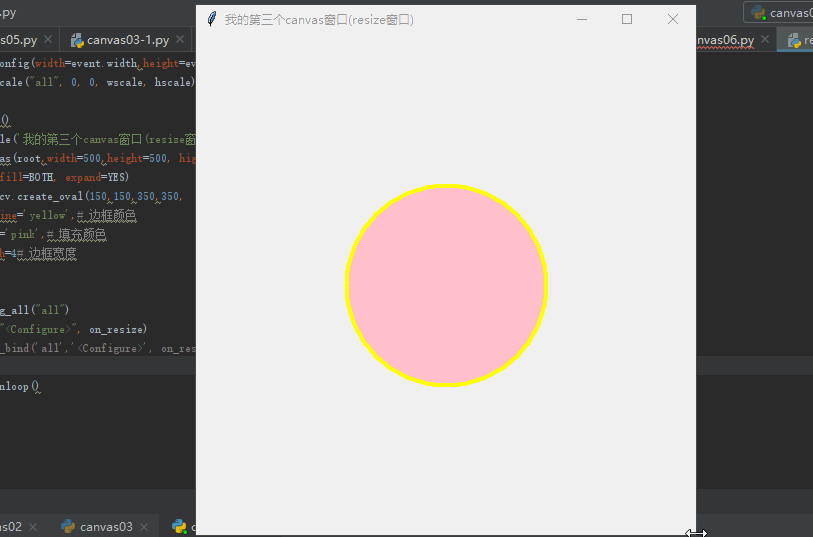813x537 pixels.
Task: Minimize the canvas window
Action: [x=582, y=20]
